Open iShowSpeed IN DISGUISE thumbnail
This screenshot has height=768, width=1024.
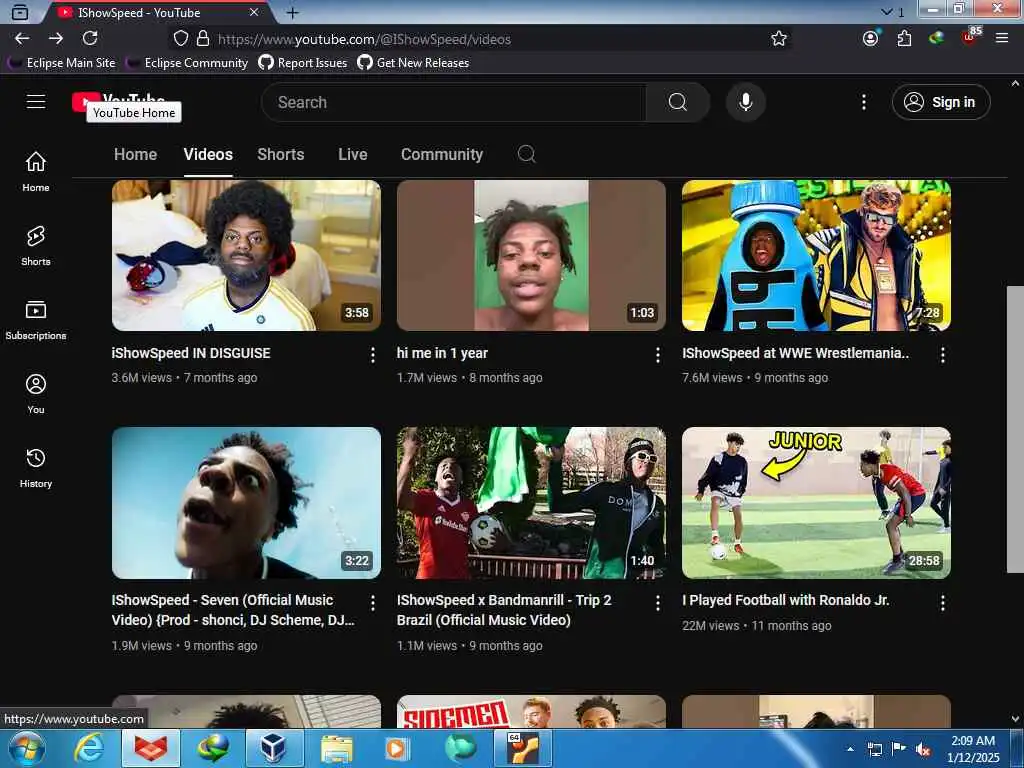tap(246, 255)
